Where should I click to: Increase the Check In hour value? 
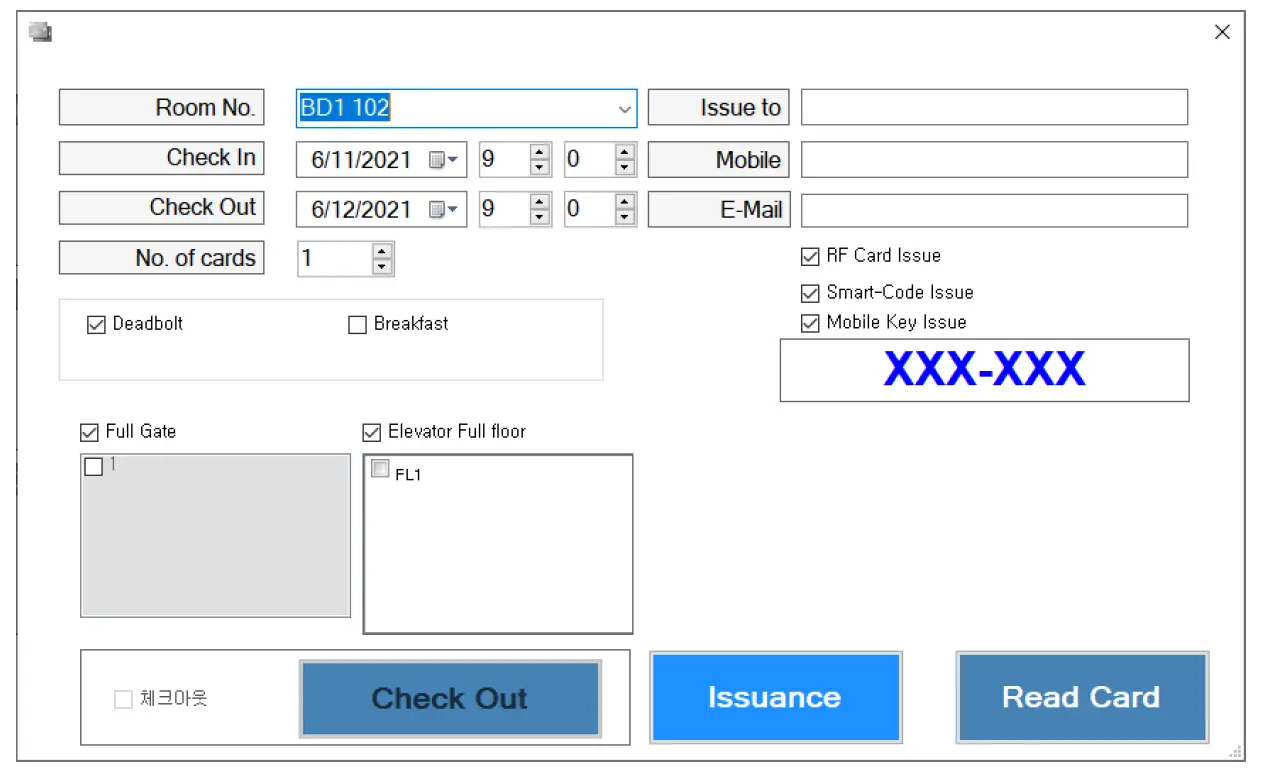coord(540,152)
